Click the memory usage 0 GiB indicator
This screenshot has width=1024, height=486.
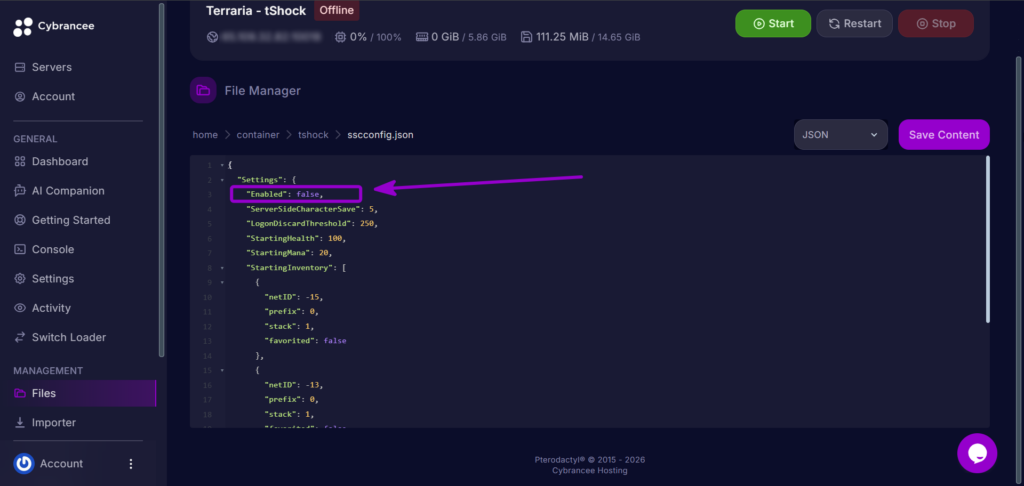461,37
